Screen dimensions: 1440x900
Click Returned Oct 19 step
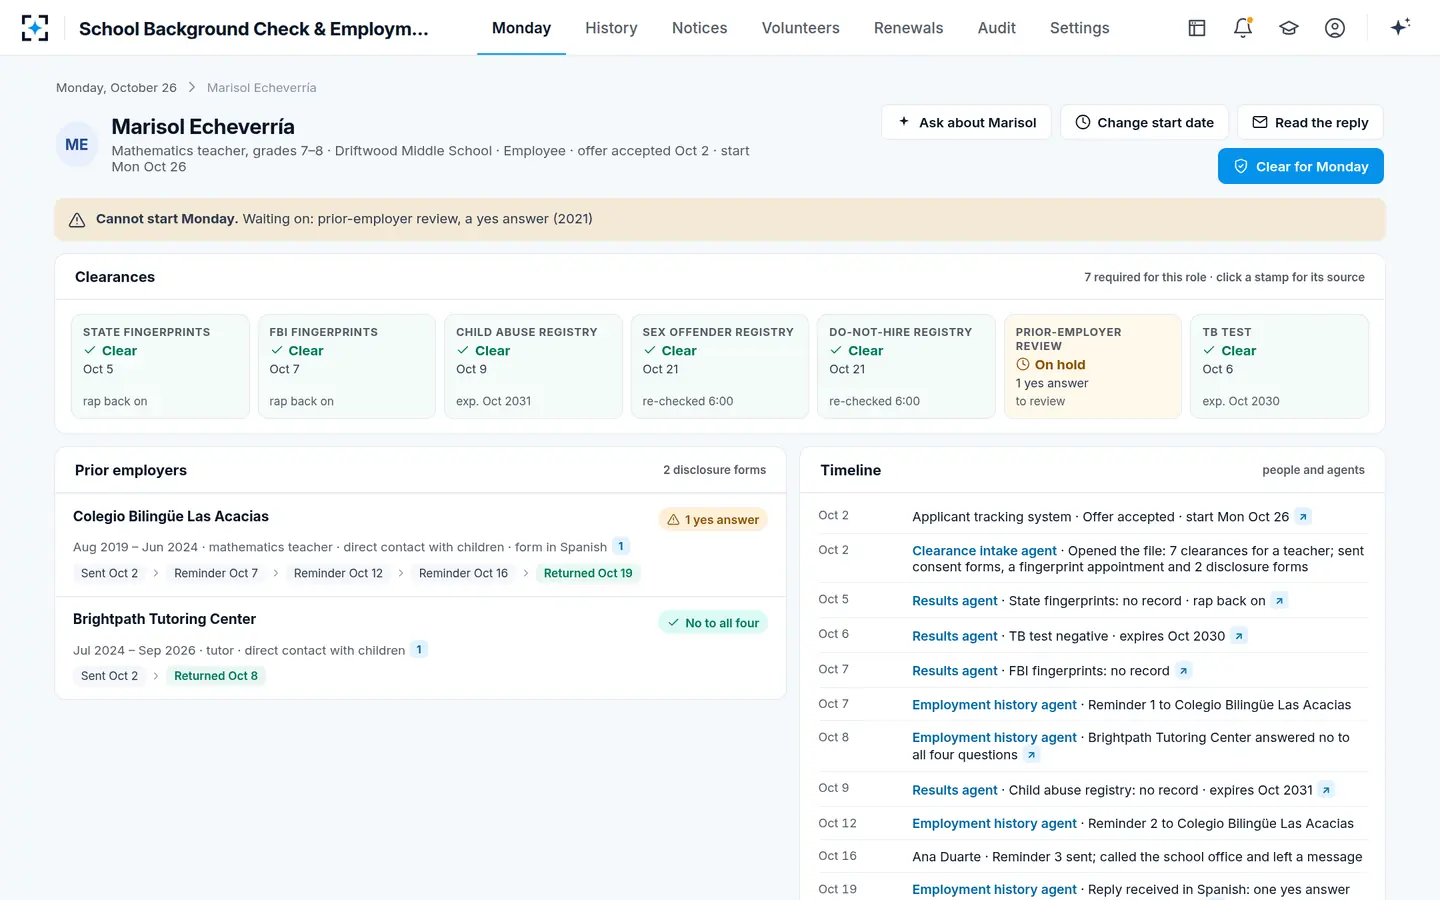[588, 573]
